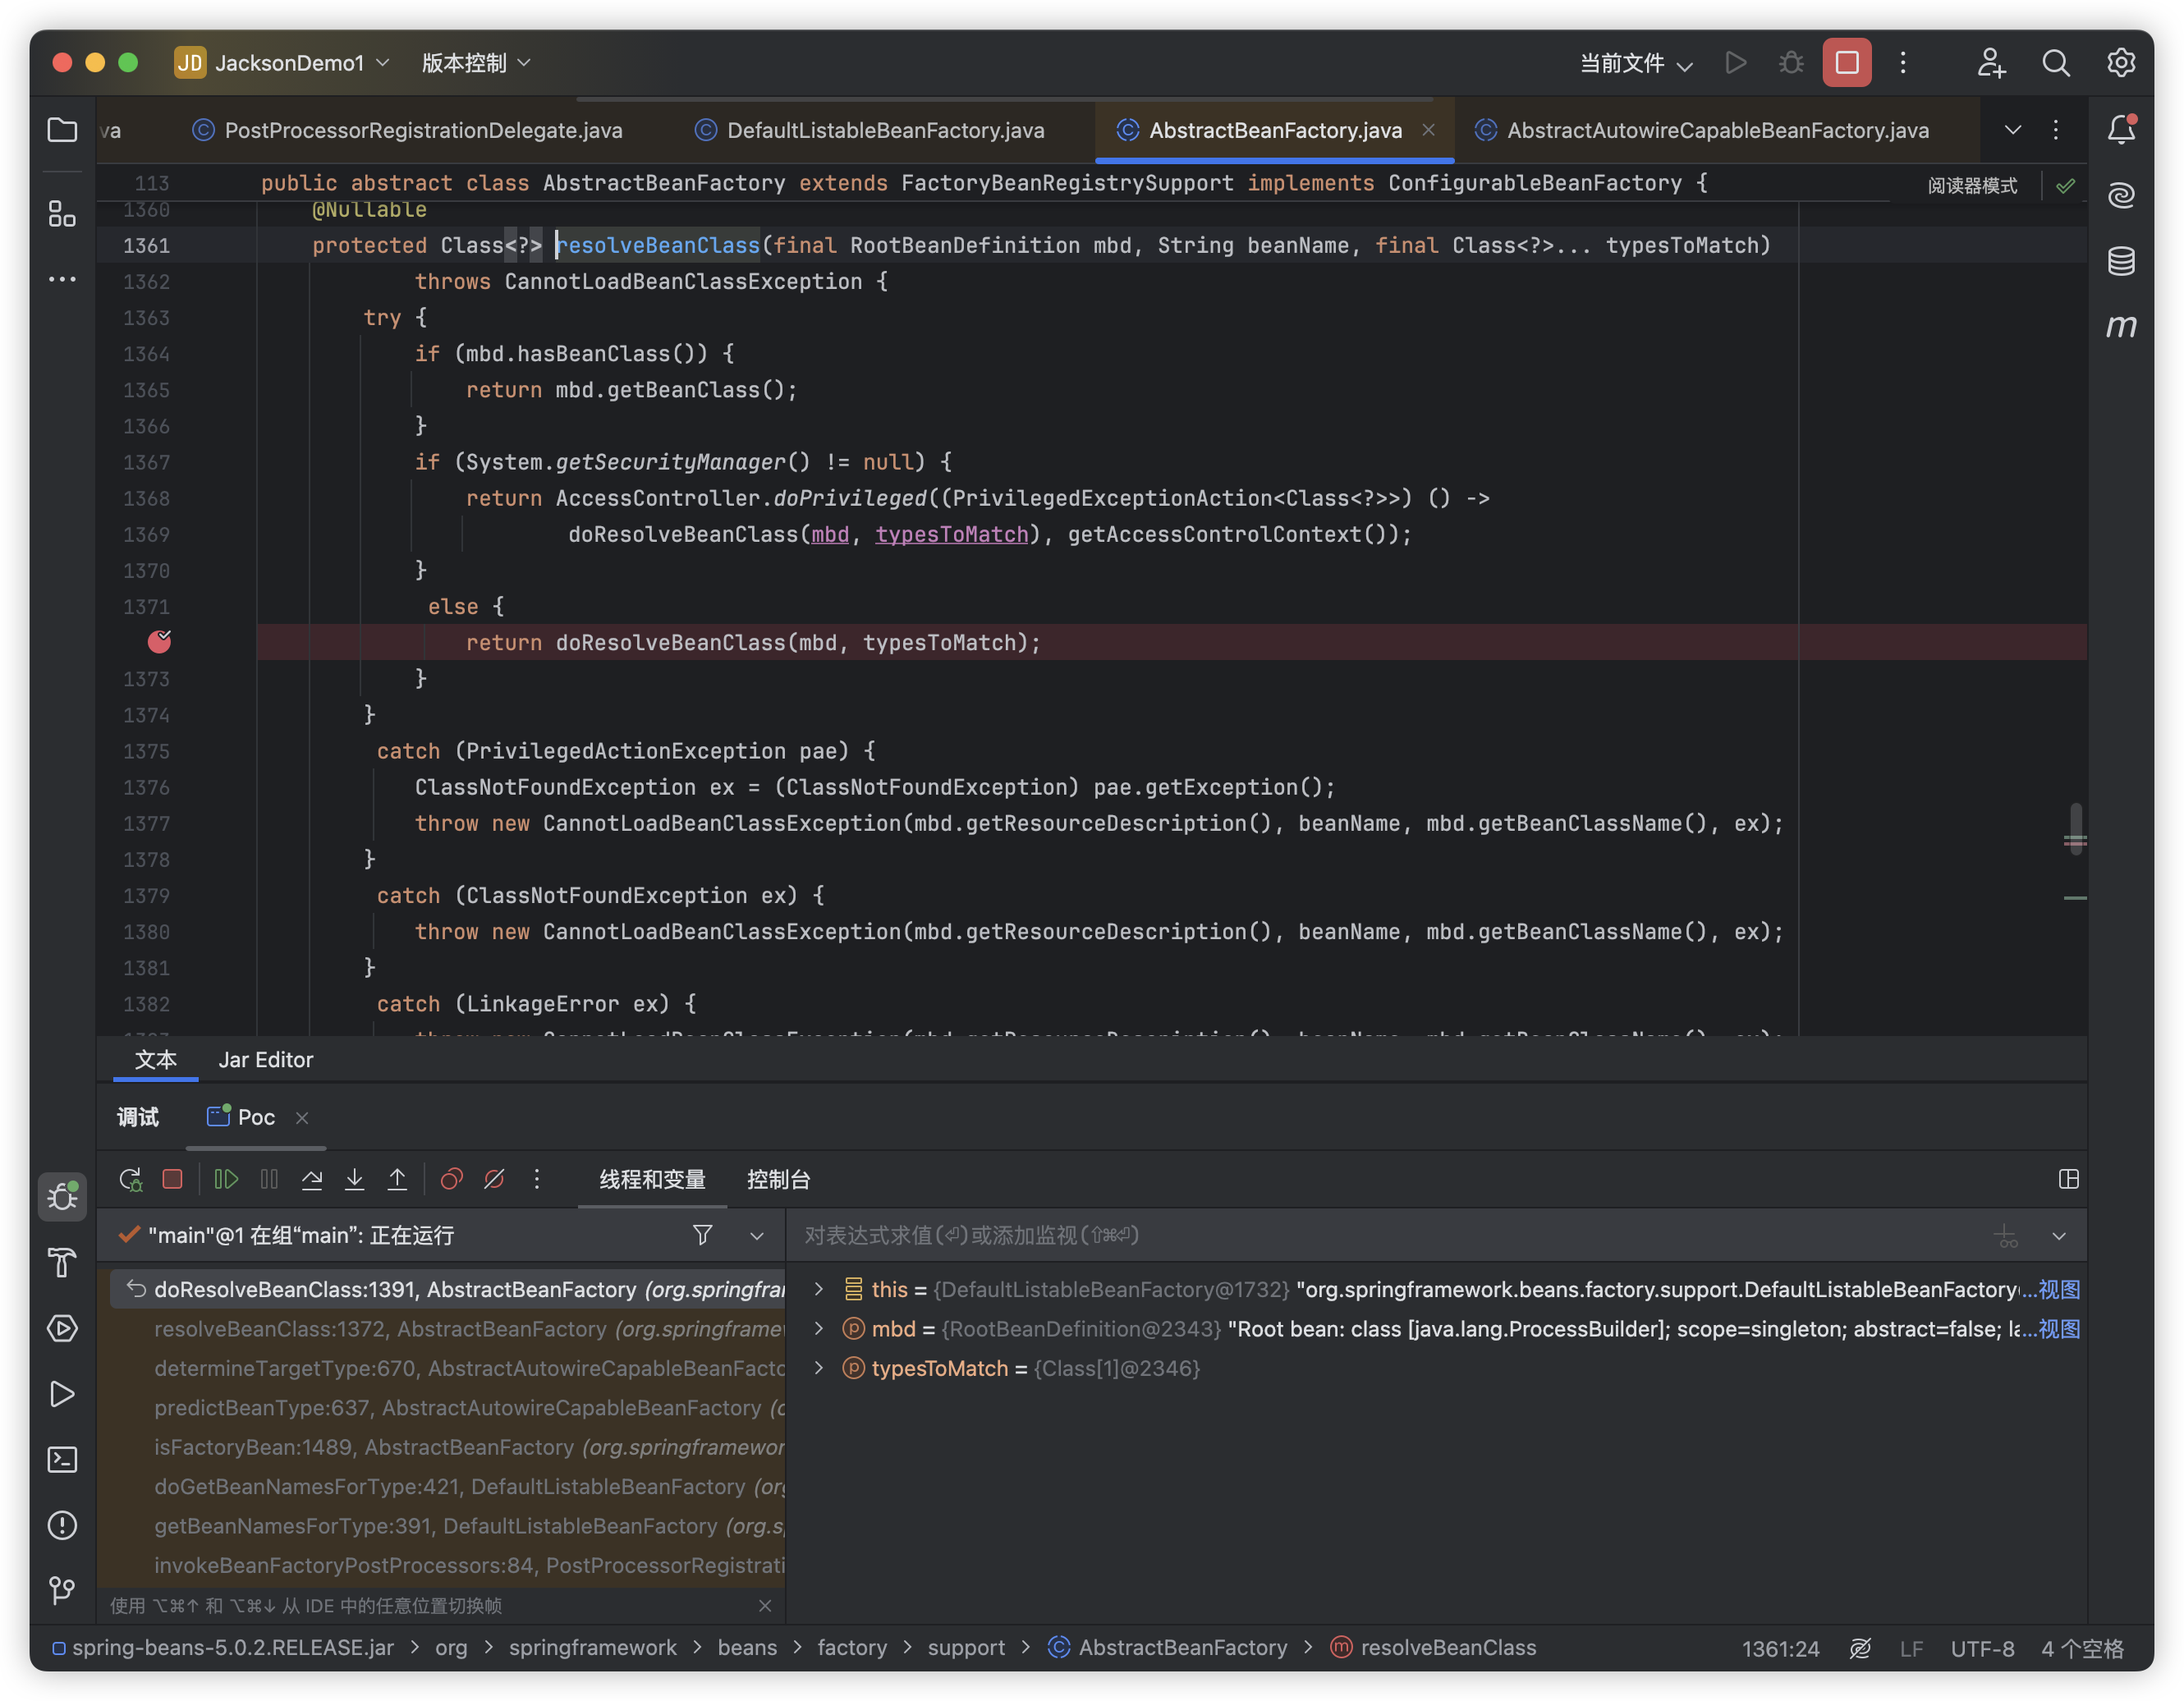2184x1701 pixels.
Task: Step into the method
Action: click(x=355, y=1180)
